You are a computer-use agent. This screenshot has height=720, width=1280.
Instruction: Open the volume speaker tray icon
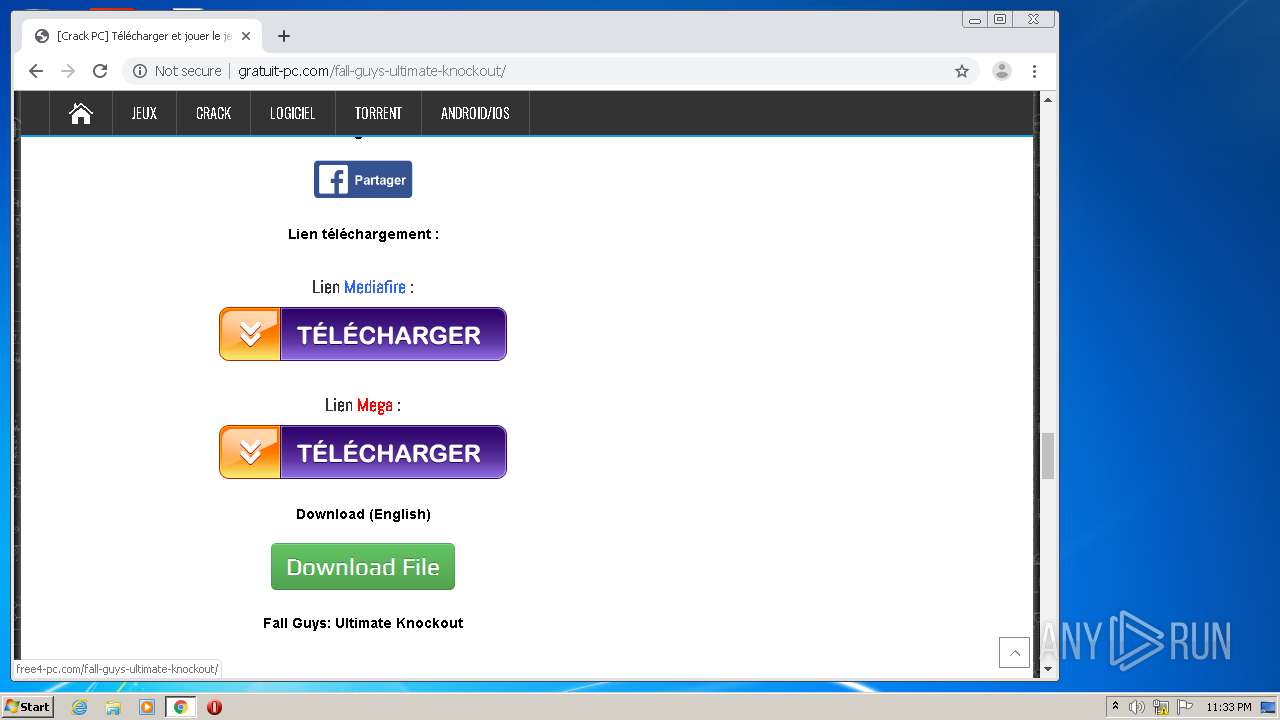[x=1137, y=707]
